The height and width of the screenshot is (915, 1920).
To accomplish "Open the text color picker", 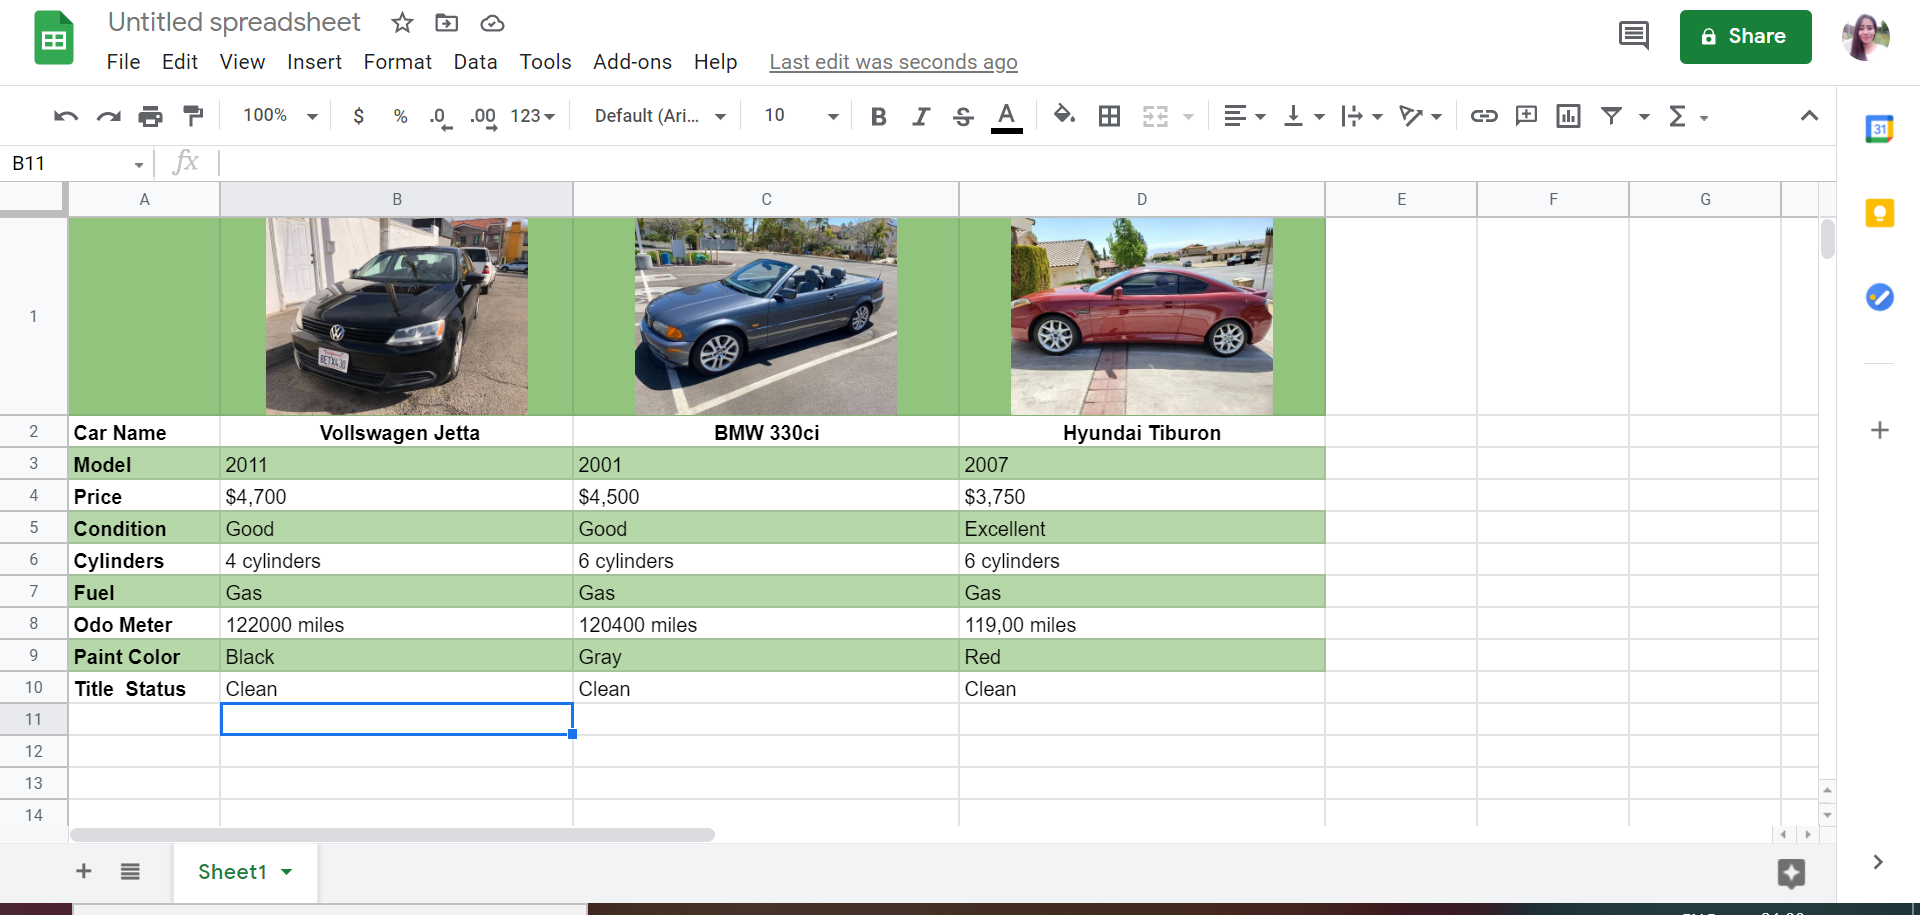I will pyautogui.click(x=1006, y=117).
